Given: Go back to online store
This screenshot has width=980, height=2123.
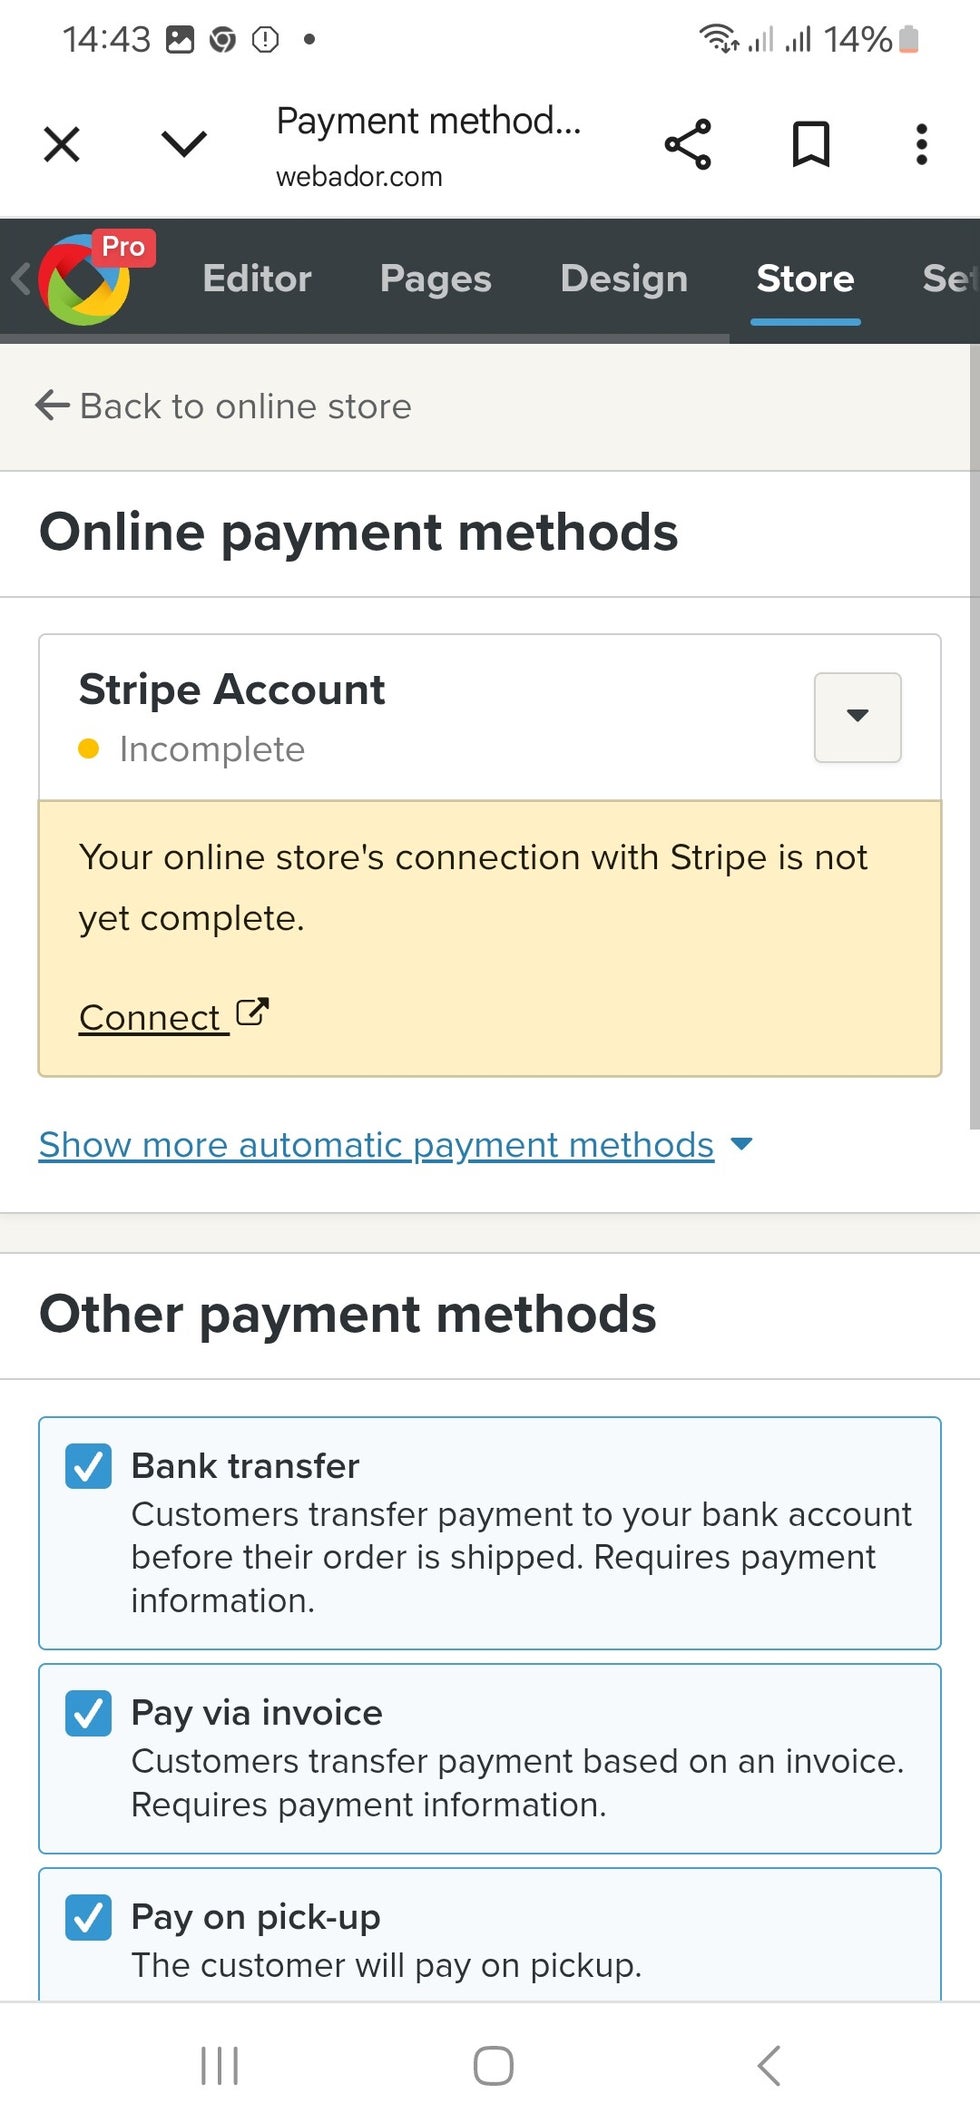Looking at the screenshot, I should pyautogui.click(x=223, y=406).
